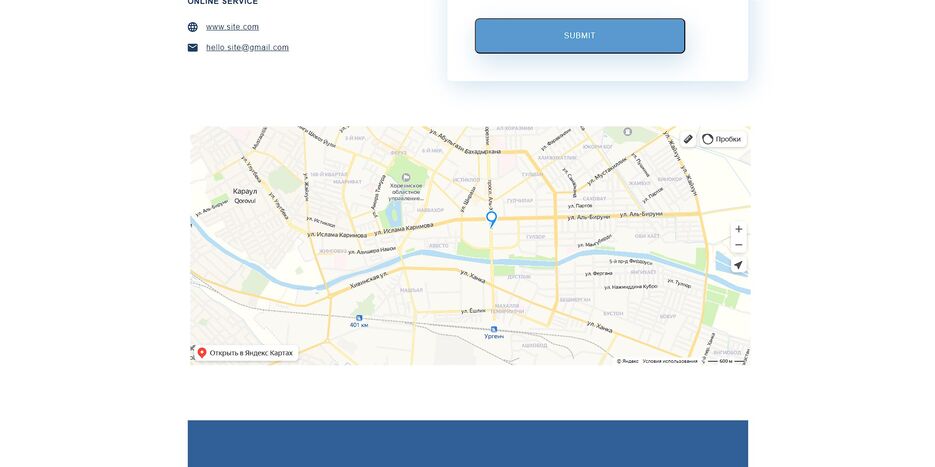
Task: Click the ул. Фергана street label
Action: (599, 273)
